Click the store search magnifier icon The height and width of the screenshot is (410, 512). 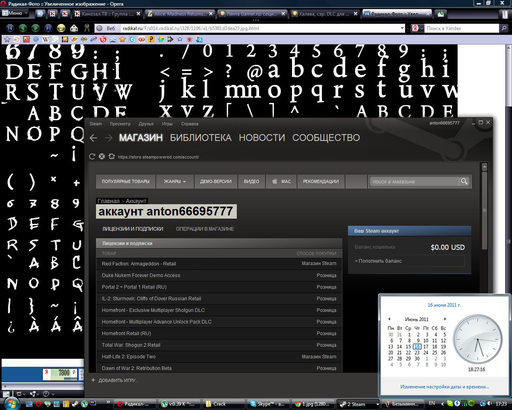464,181
